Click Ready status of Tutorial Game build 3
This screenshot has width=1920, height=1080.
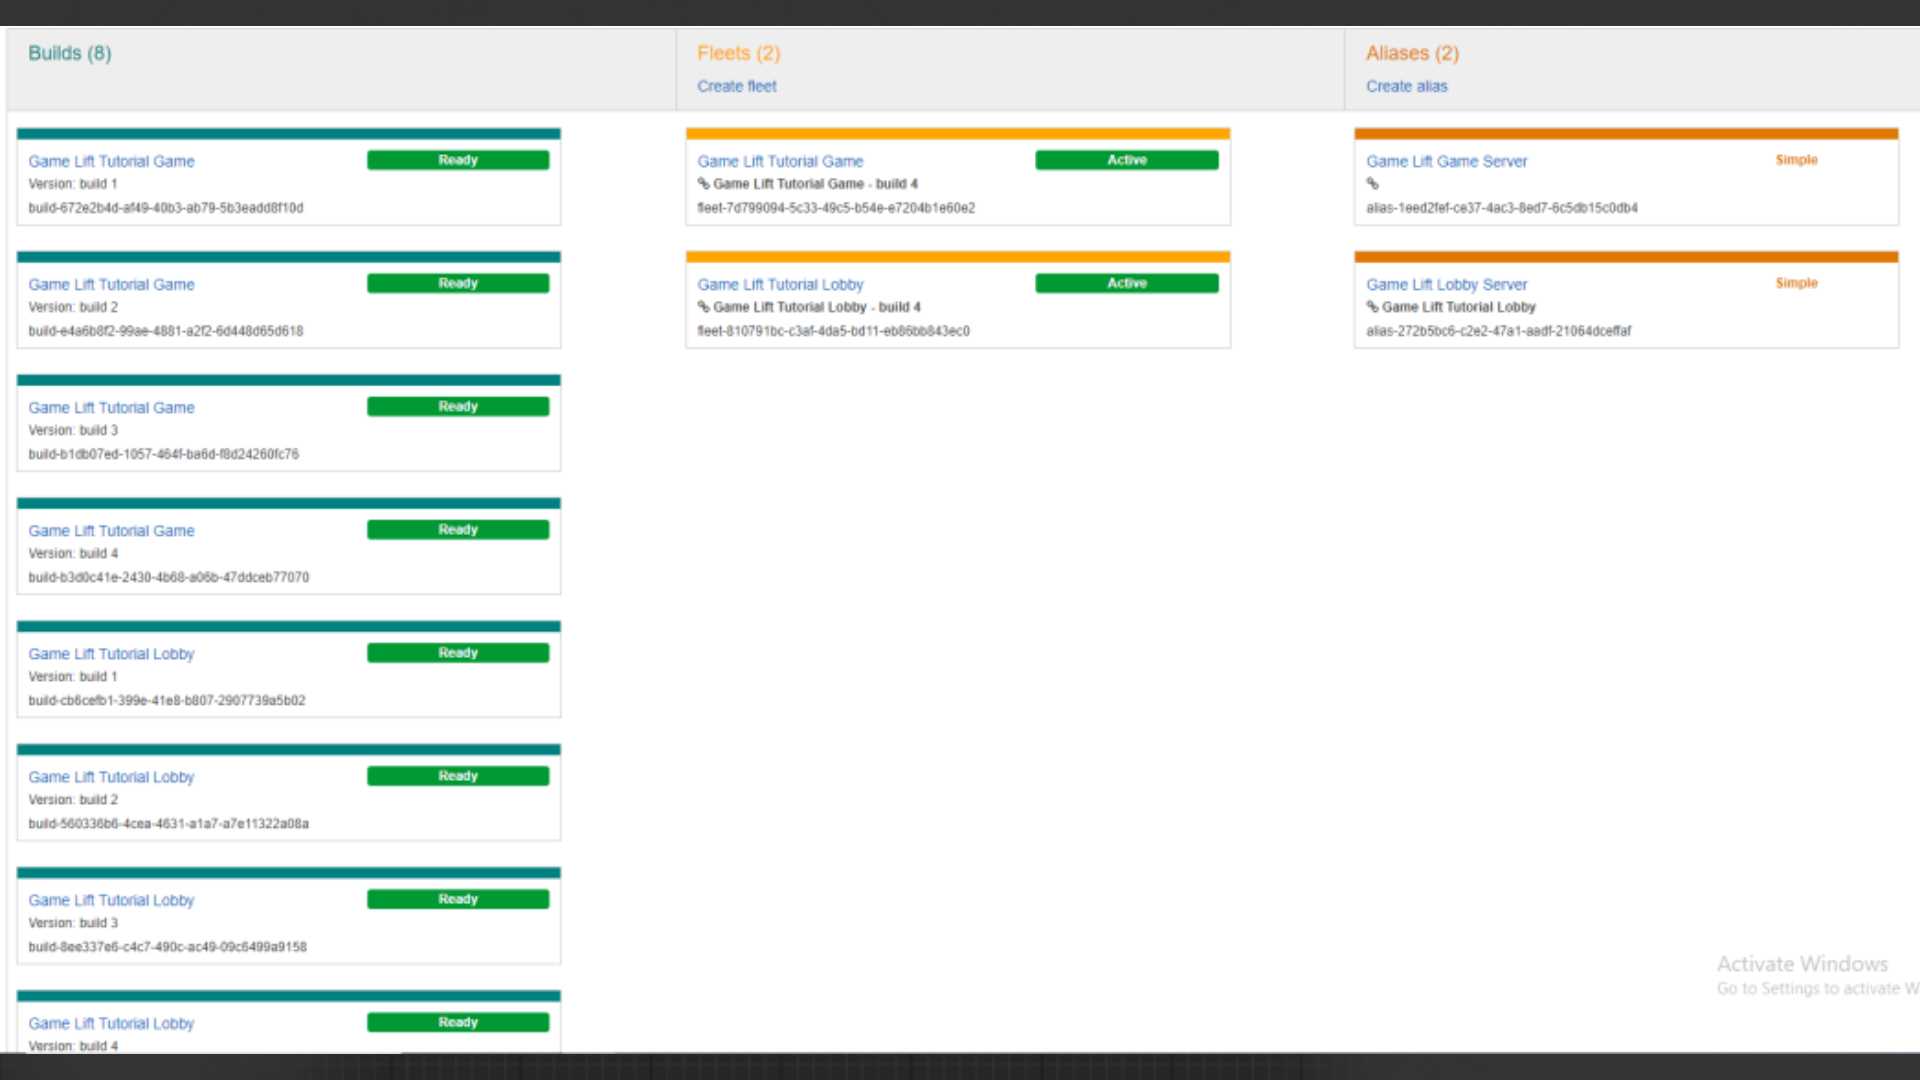point(458,406)
